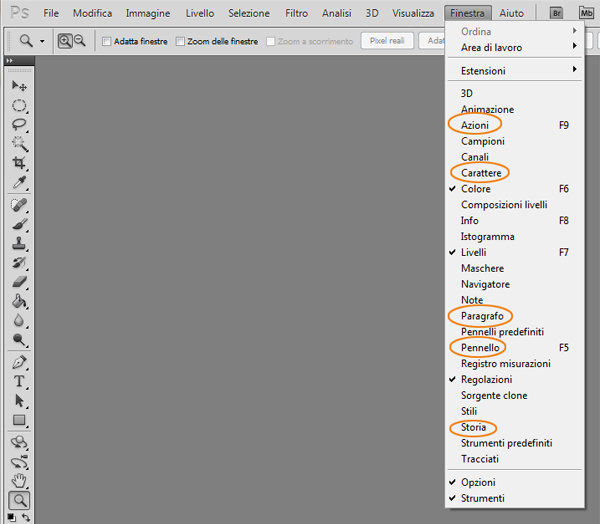Select the Type tool
600x524 pixels.
(19, 381)
